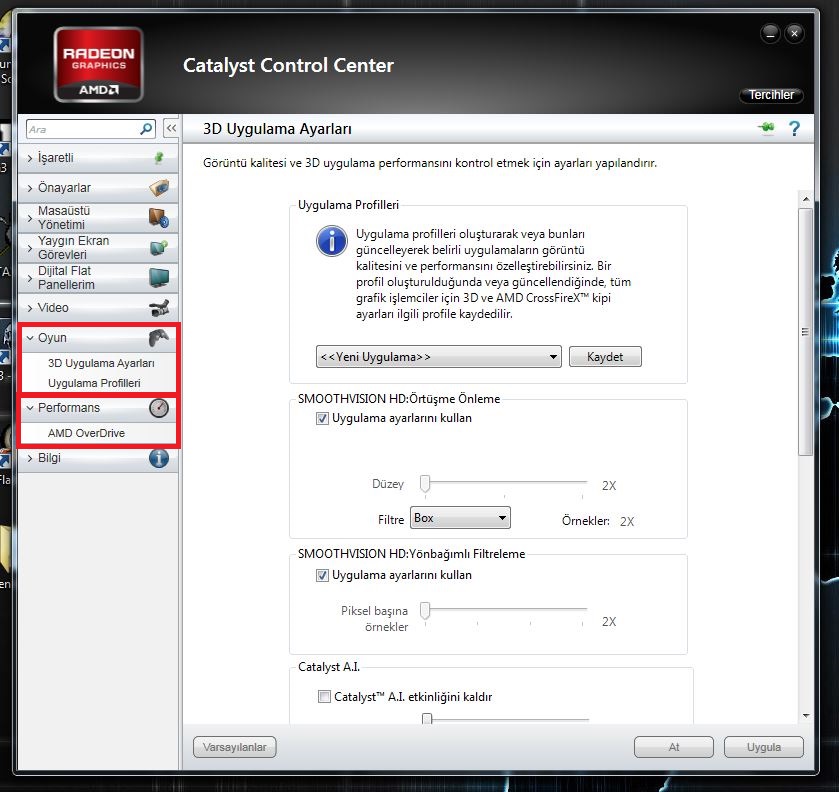Image resolution: width=839 pixels, height=792 pixels.
Task: Click the Video camera icon
Action: [x=159, y=308]
